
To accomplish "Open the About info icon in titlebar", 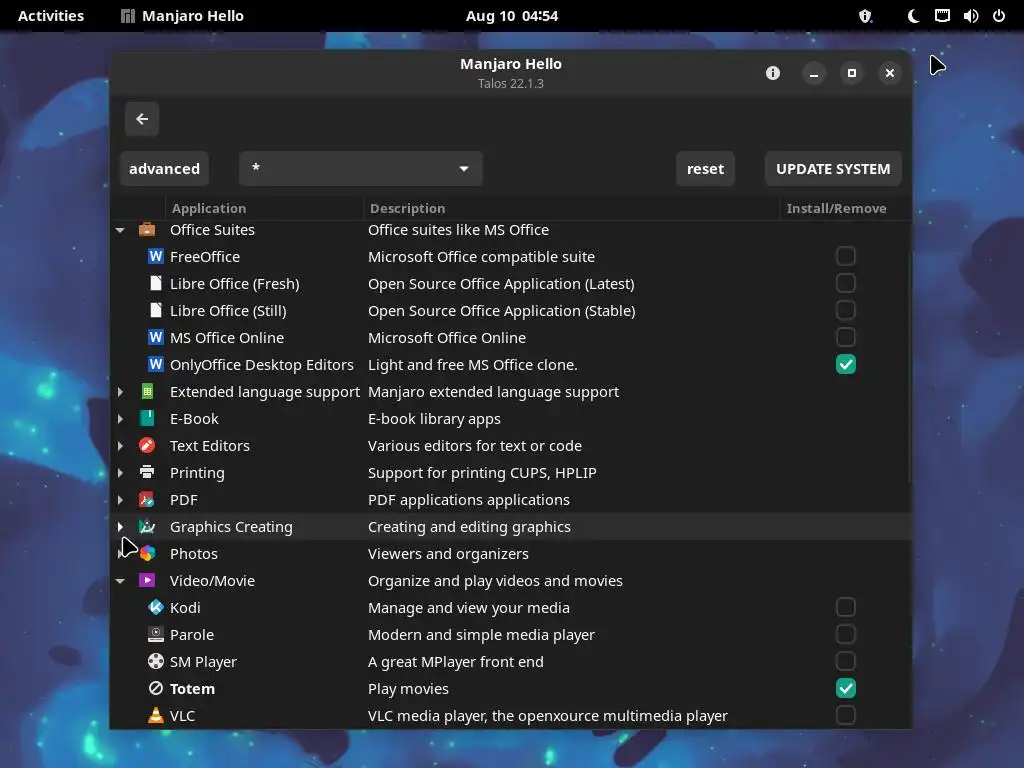I will click(773, 73).
